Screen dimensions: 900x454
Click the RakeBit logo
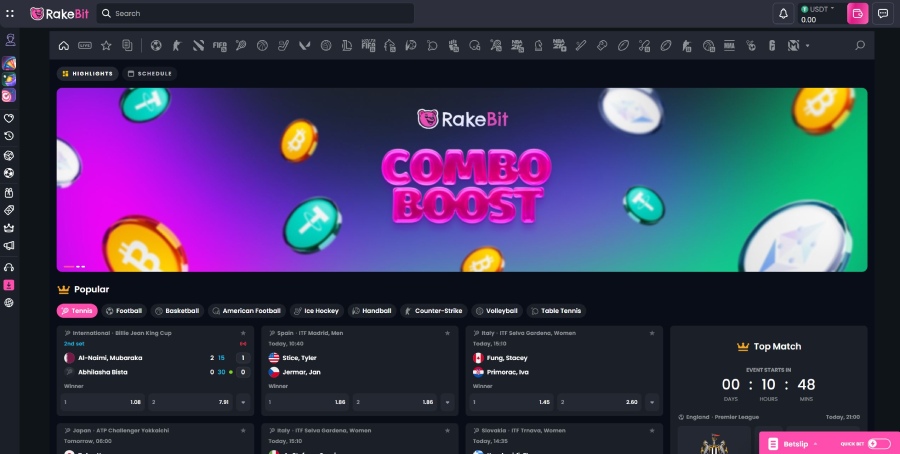pyautogui.click(x=60, y=14)
